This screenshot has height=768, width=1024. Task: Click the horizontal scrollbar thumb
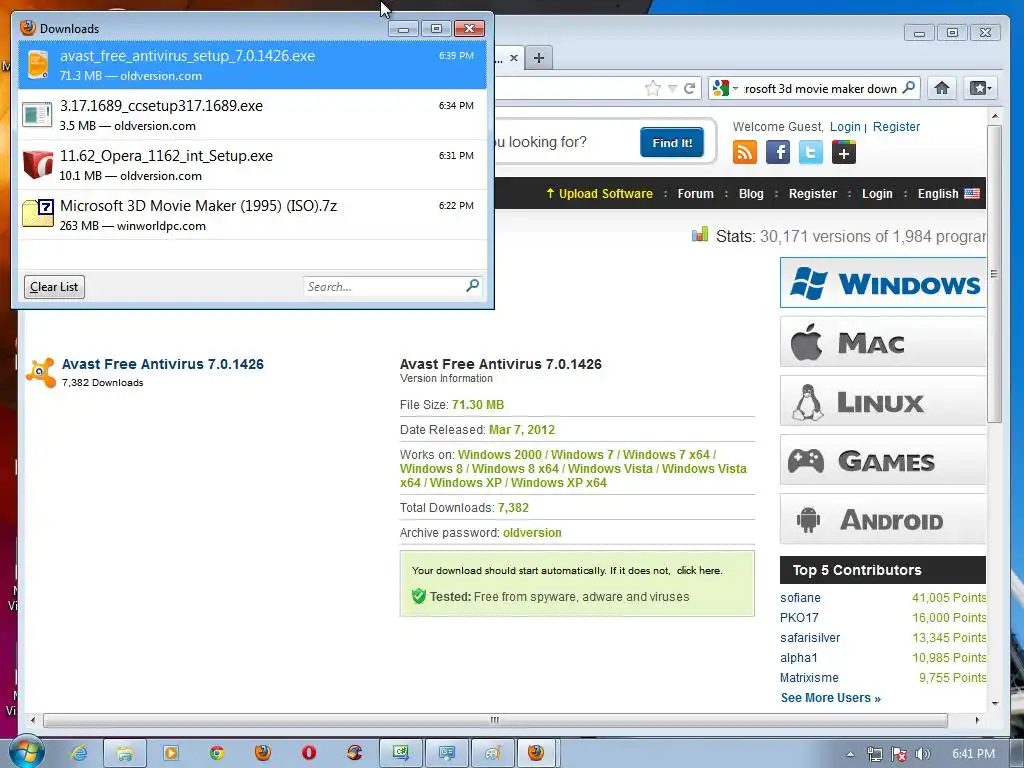495,720
